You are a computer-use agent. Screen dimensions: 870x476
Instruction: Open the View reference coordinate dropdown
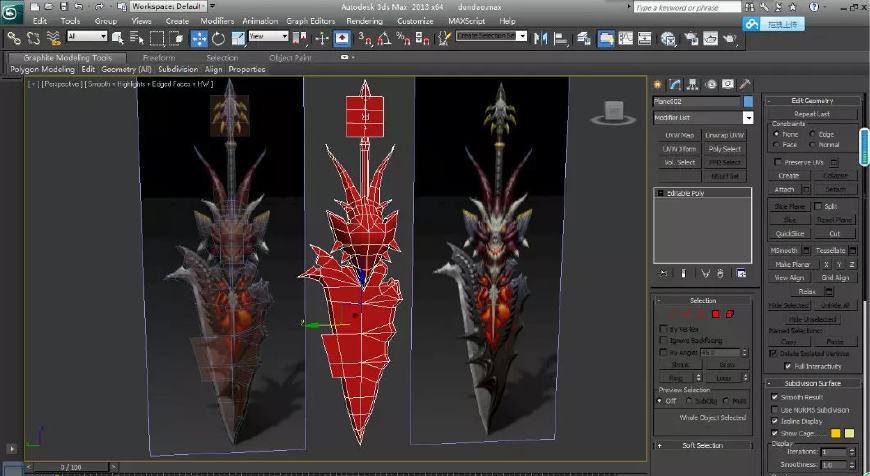(269, 36)
